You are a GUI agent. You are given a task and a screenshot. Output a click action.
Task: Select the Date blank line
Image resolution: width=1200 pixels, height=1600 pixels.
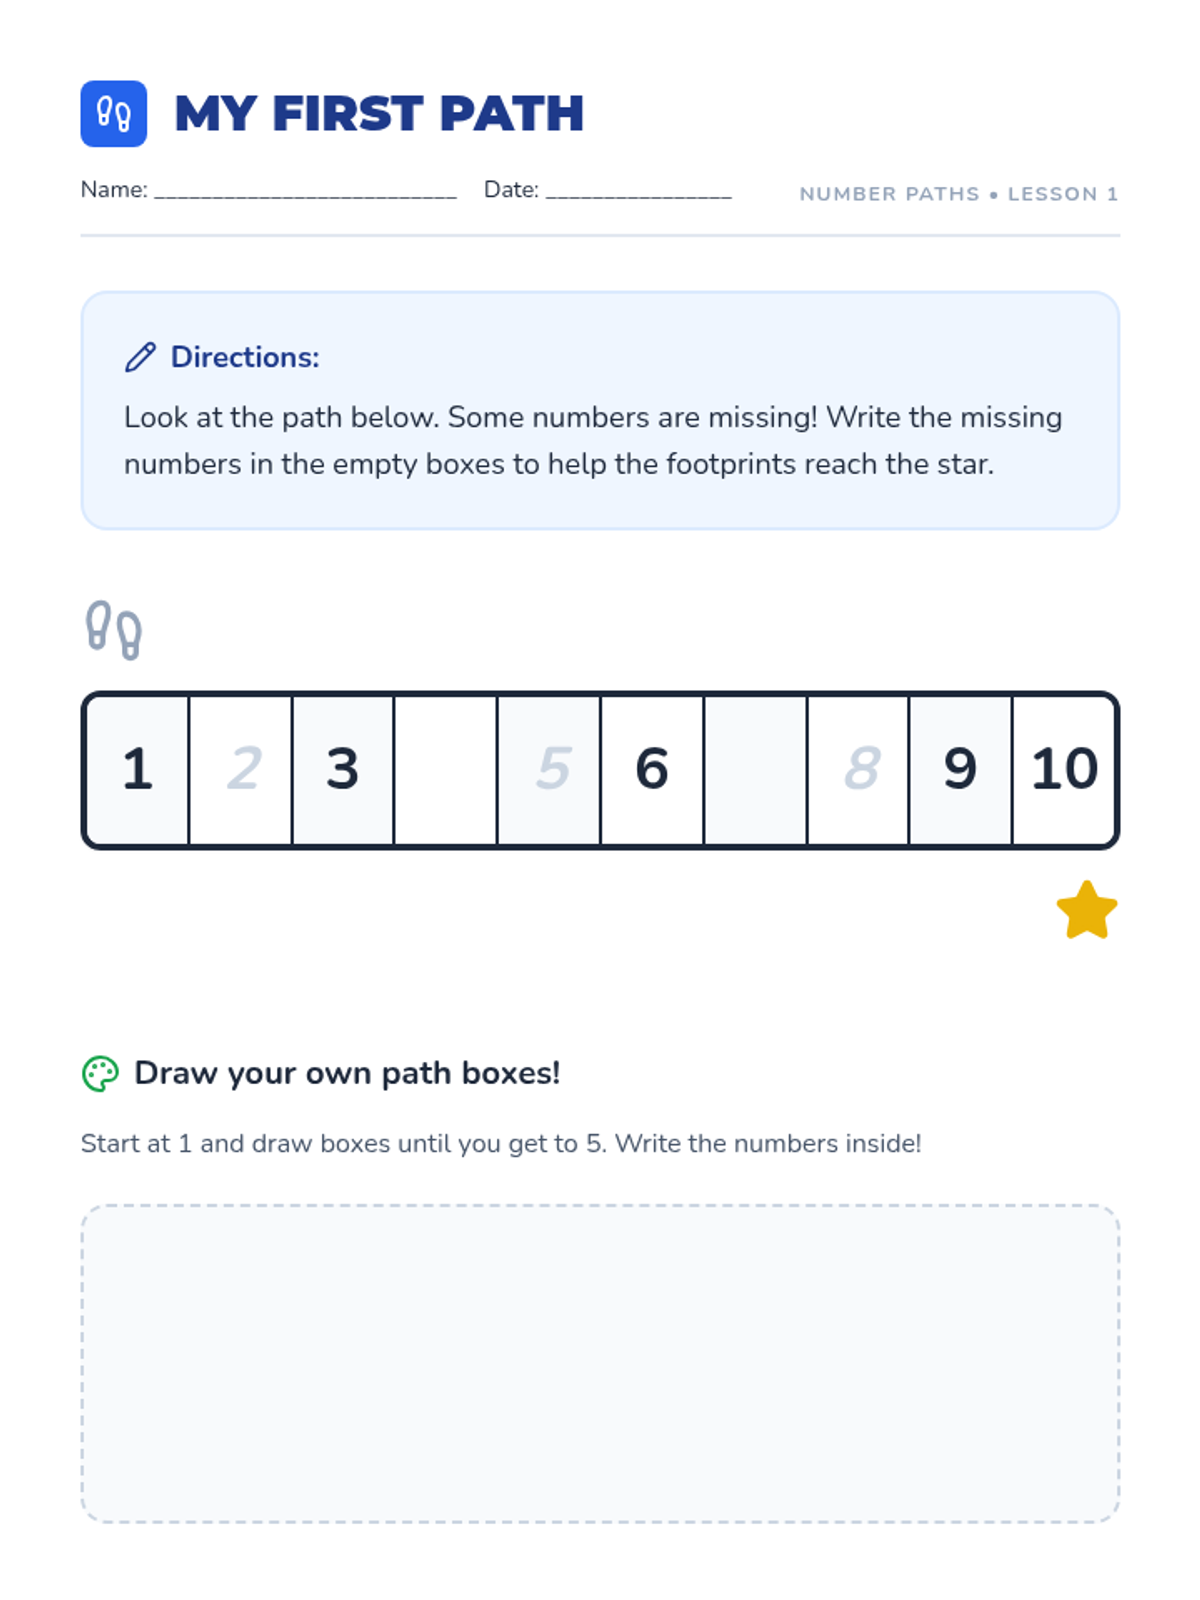click(x=639, y=191)
